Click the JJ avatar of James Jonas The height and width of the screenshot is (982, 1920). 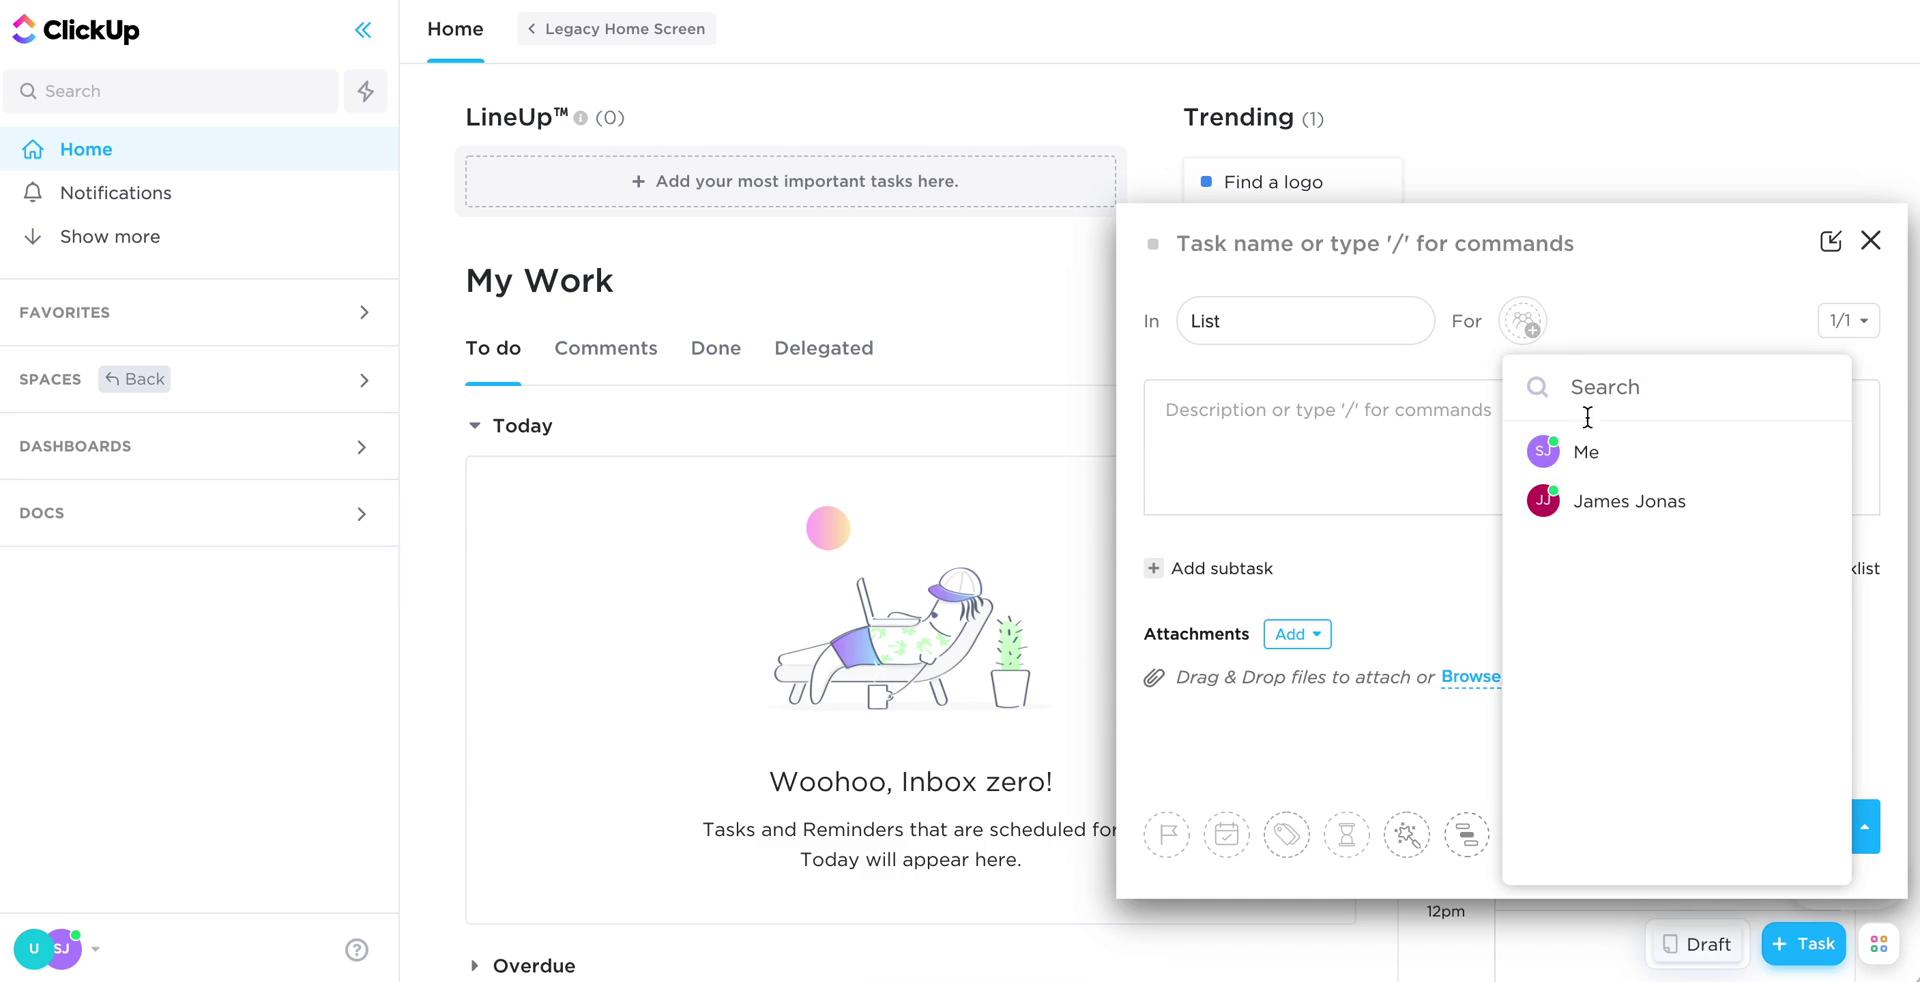[x=1543, y=500]
